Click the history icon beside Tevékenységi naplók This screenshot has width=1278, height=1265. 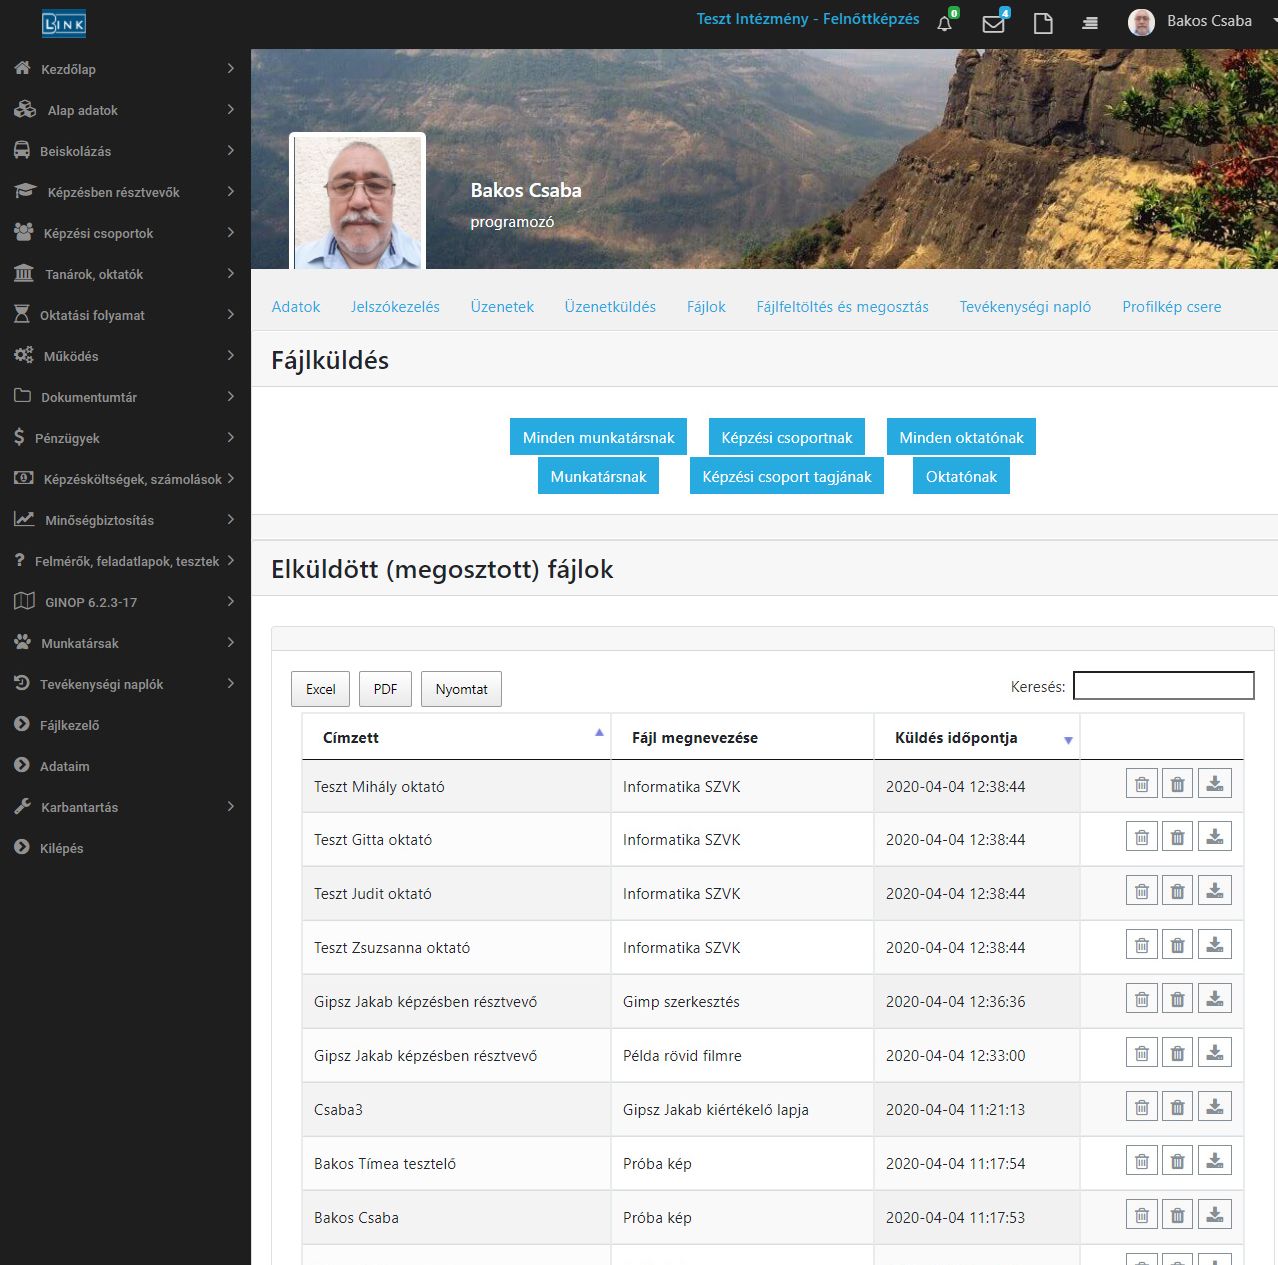(22, 683)
